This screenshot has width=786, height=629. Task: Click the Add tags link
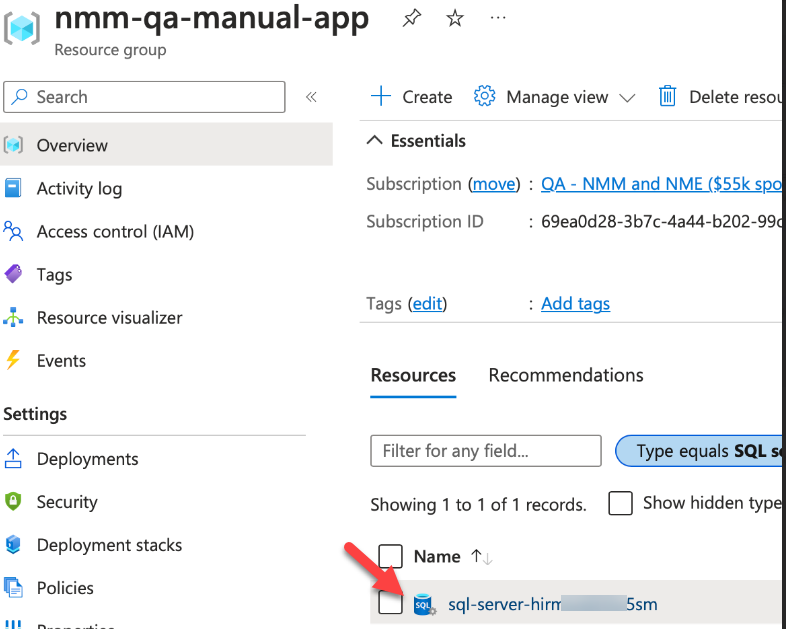[x=575, y=304]
